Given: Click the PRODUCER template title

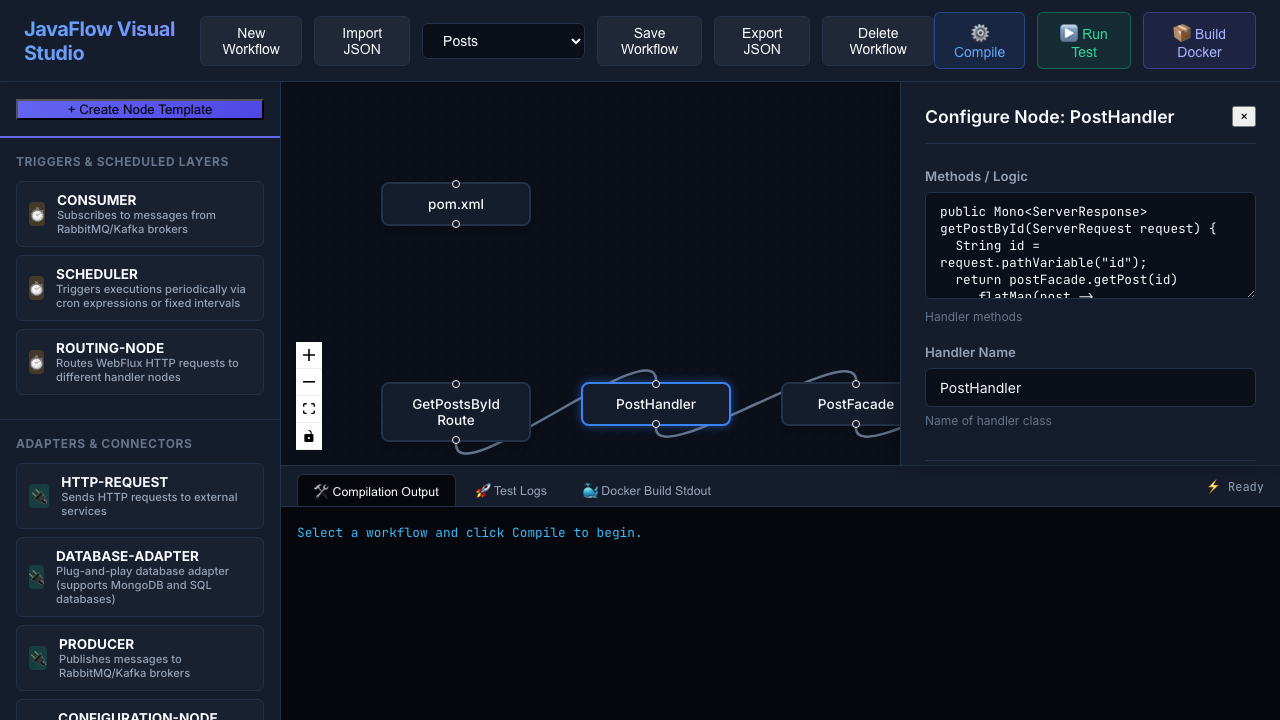Looking at the screenshot, I should (96, 644).
